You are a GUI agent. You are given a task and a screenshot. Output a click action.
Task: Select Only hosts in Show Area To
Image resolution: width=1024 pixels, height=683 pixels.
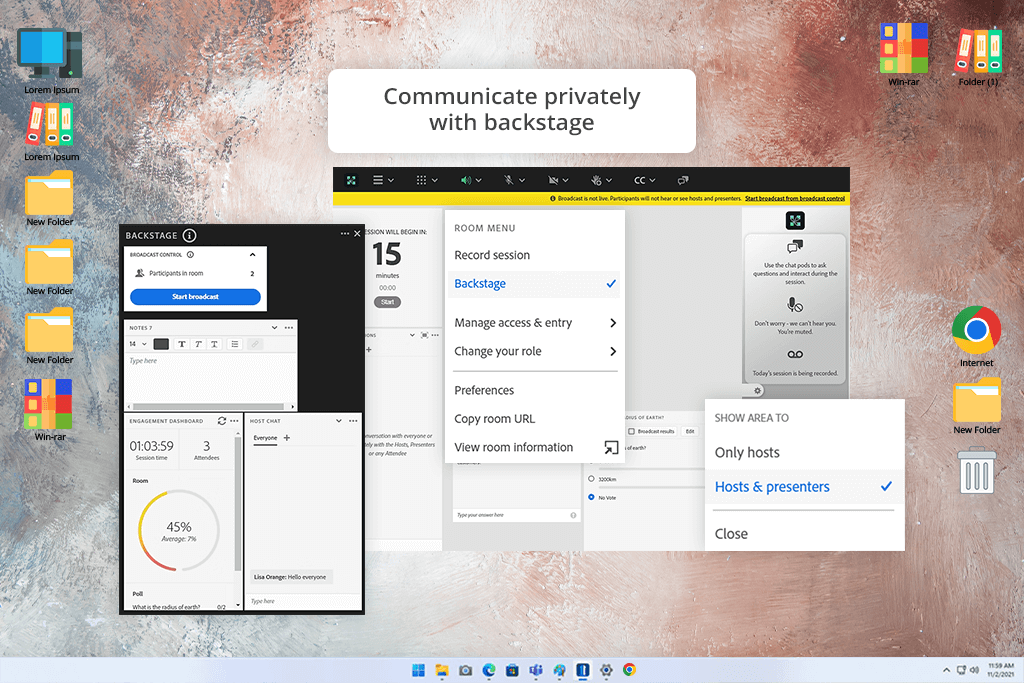747,453
